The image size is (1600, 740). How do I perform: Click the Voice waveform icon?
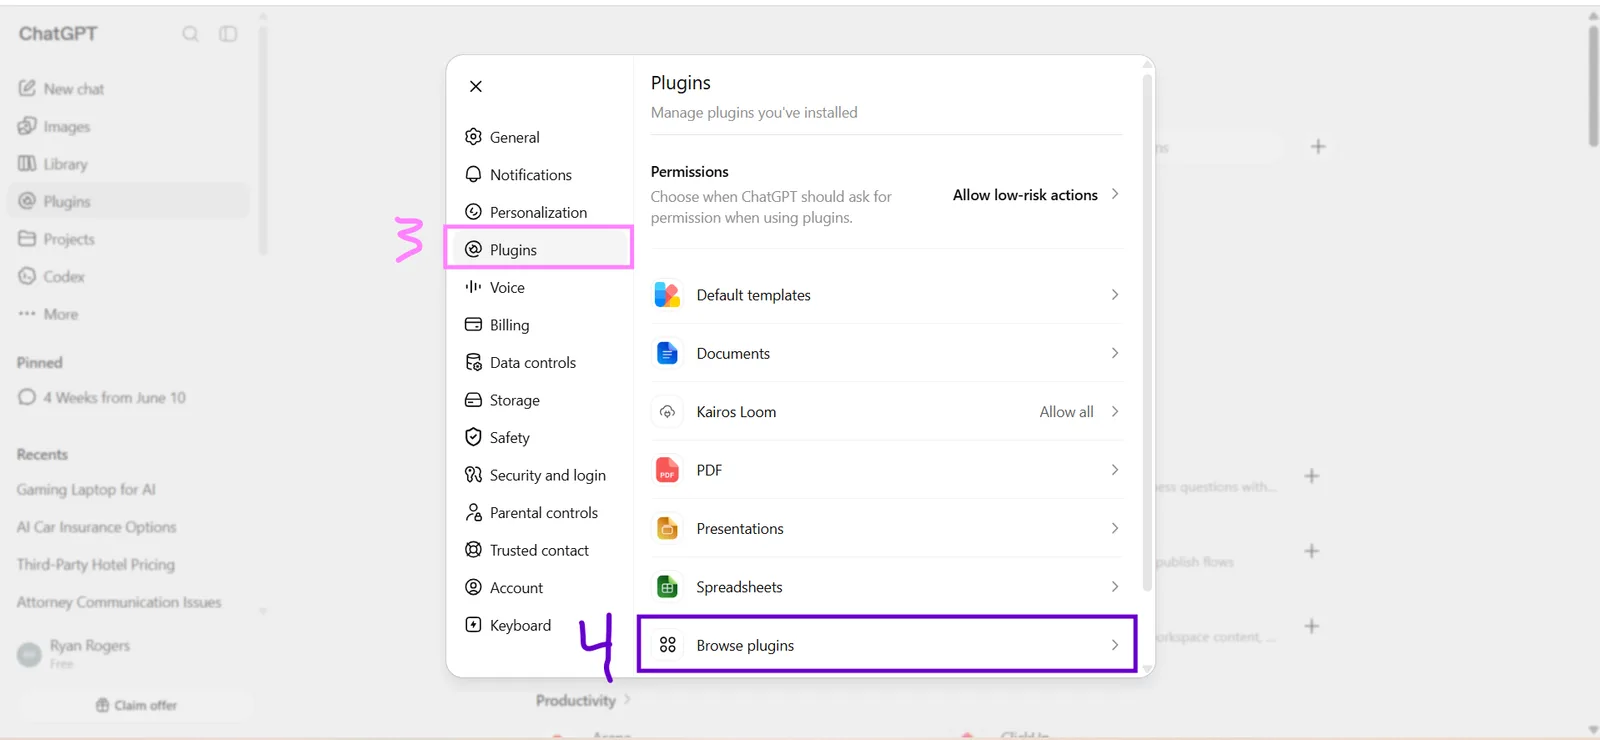click(x=474, y=287)
